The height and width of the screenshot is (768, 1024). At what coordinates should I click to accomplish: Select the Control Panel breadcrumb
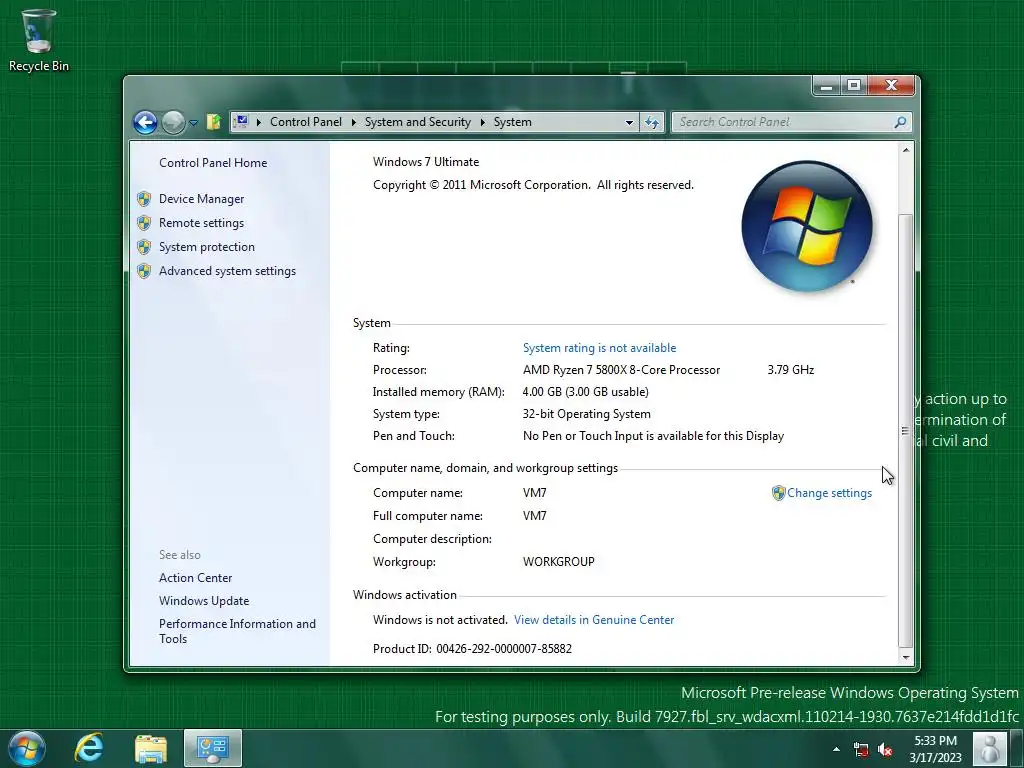click(306, 122)
